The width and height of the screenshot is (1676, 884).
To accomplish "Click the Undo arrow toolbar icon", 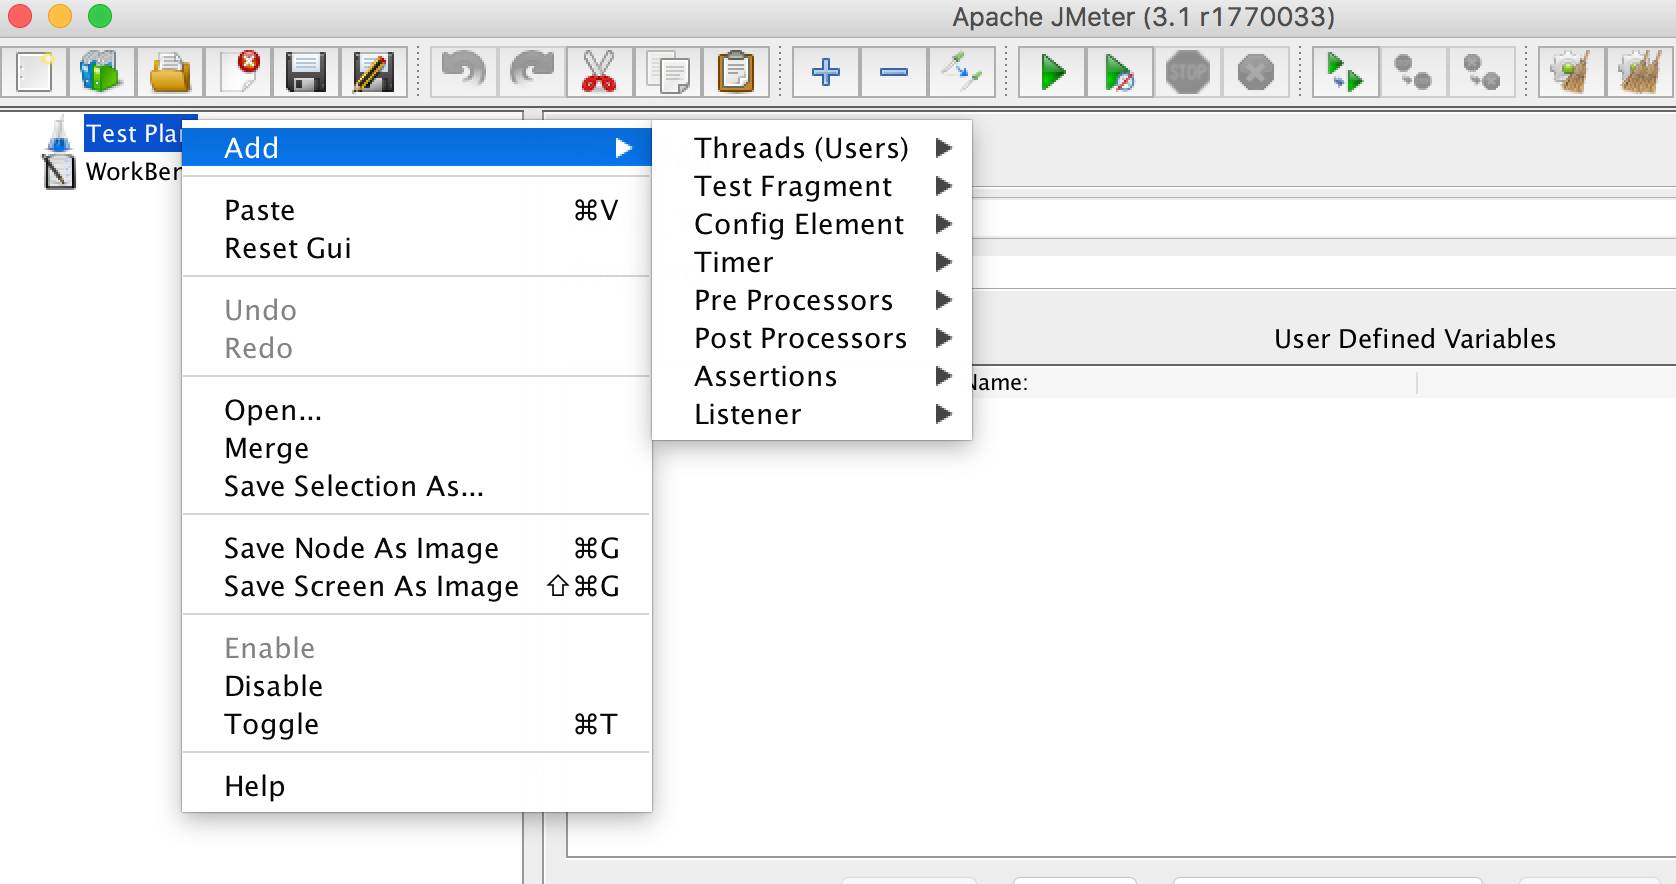I will [463, 72].
